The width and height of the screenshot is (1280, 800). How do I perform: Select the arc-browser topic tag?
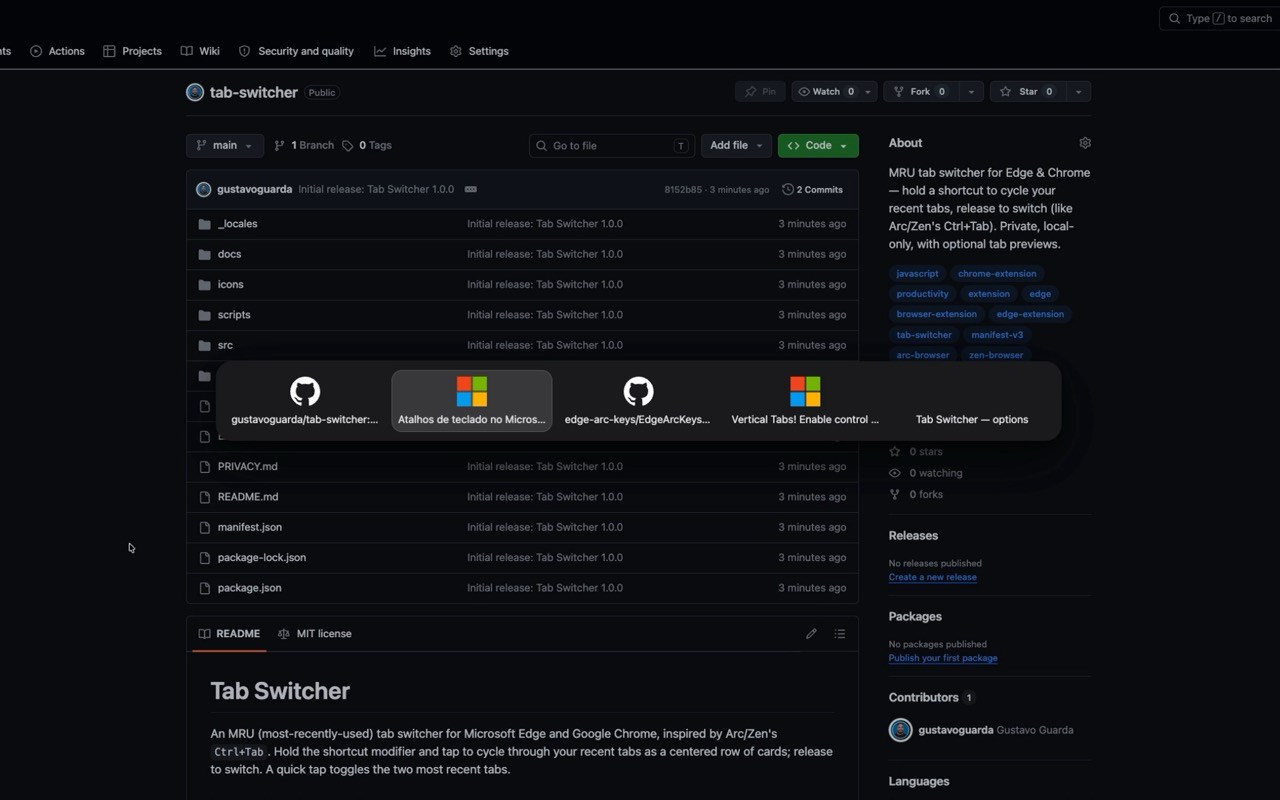click(922, 355)
